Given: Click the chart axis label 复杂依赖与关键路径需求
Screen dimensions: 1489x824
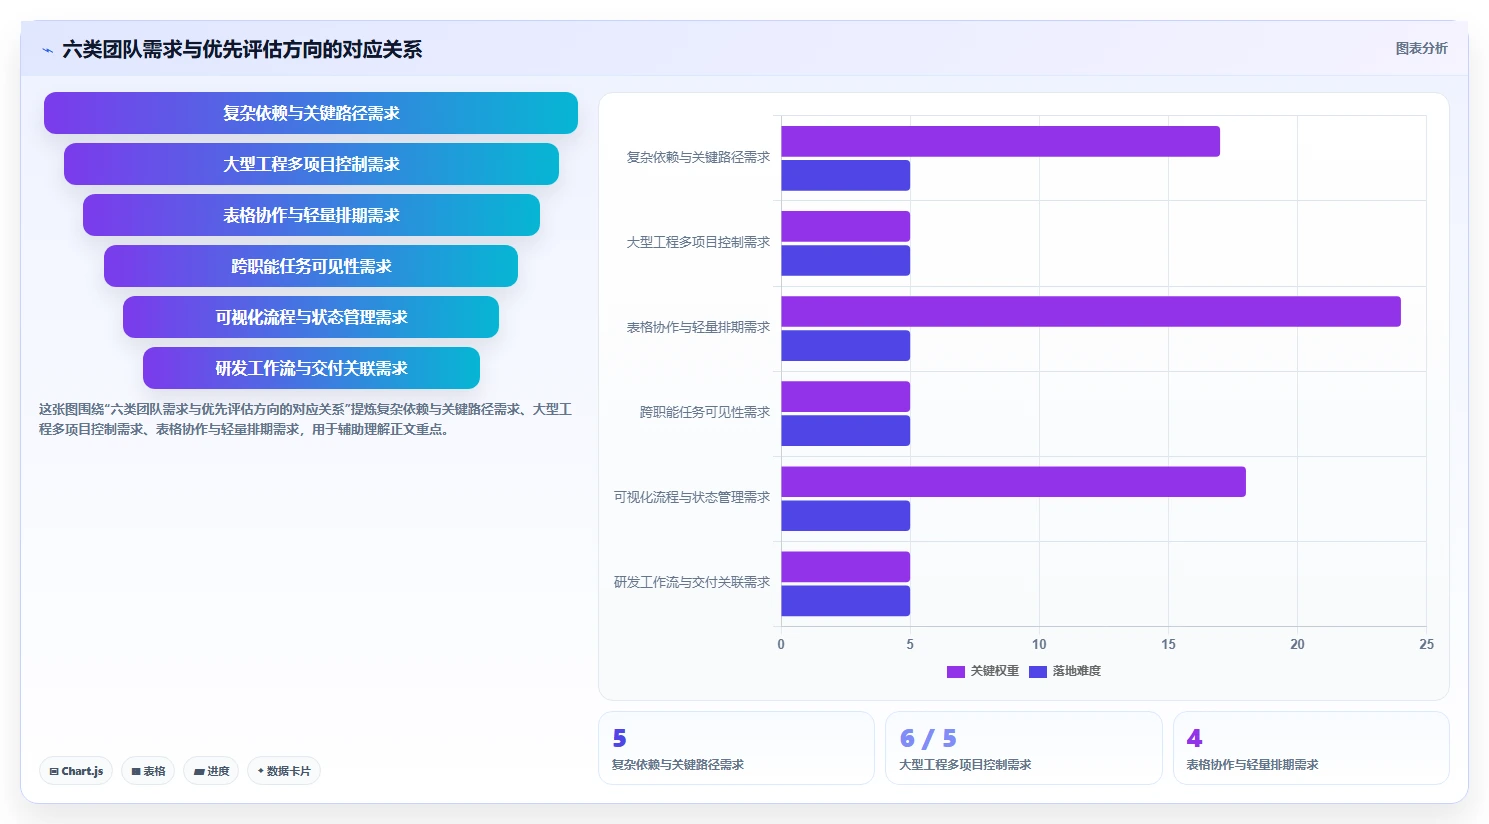Looking at the screenshot, I should click(698, 157).
